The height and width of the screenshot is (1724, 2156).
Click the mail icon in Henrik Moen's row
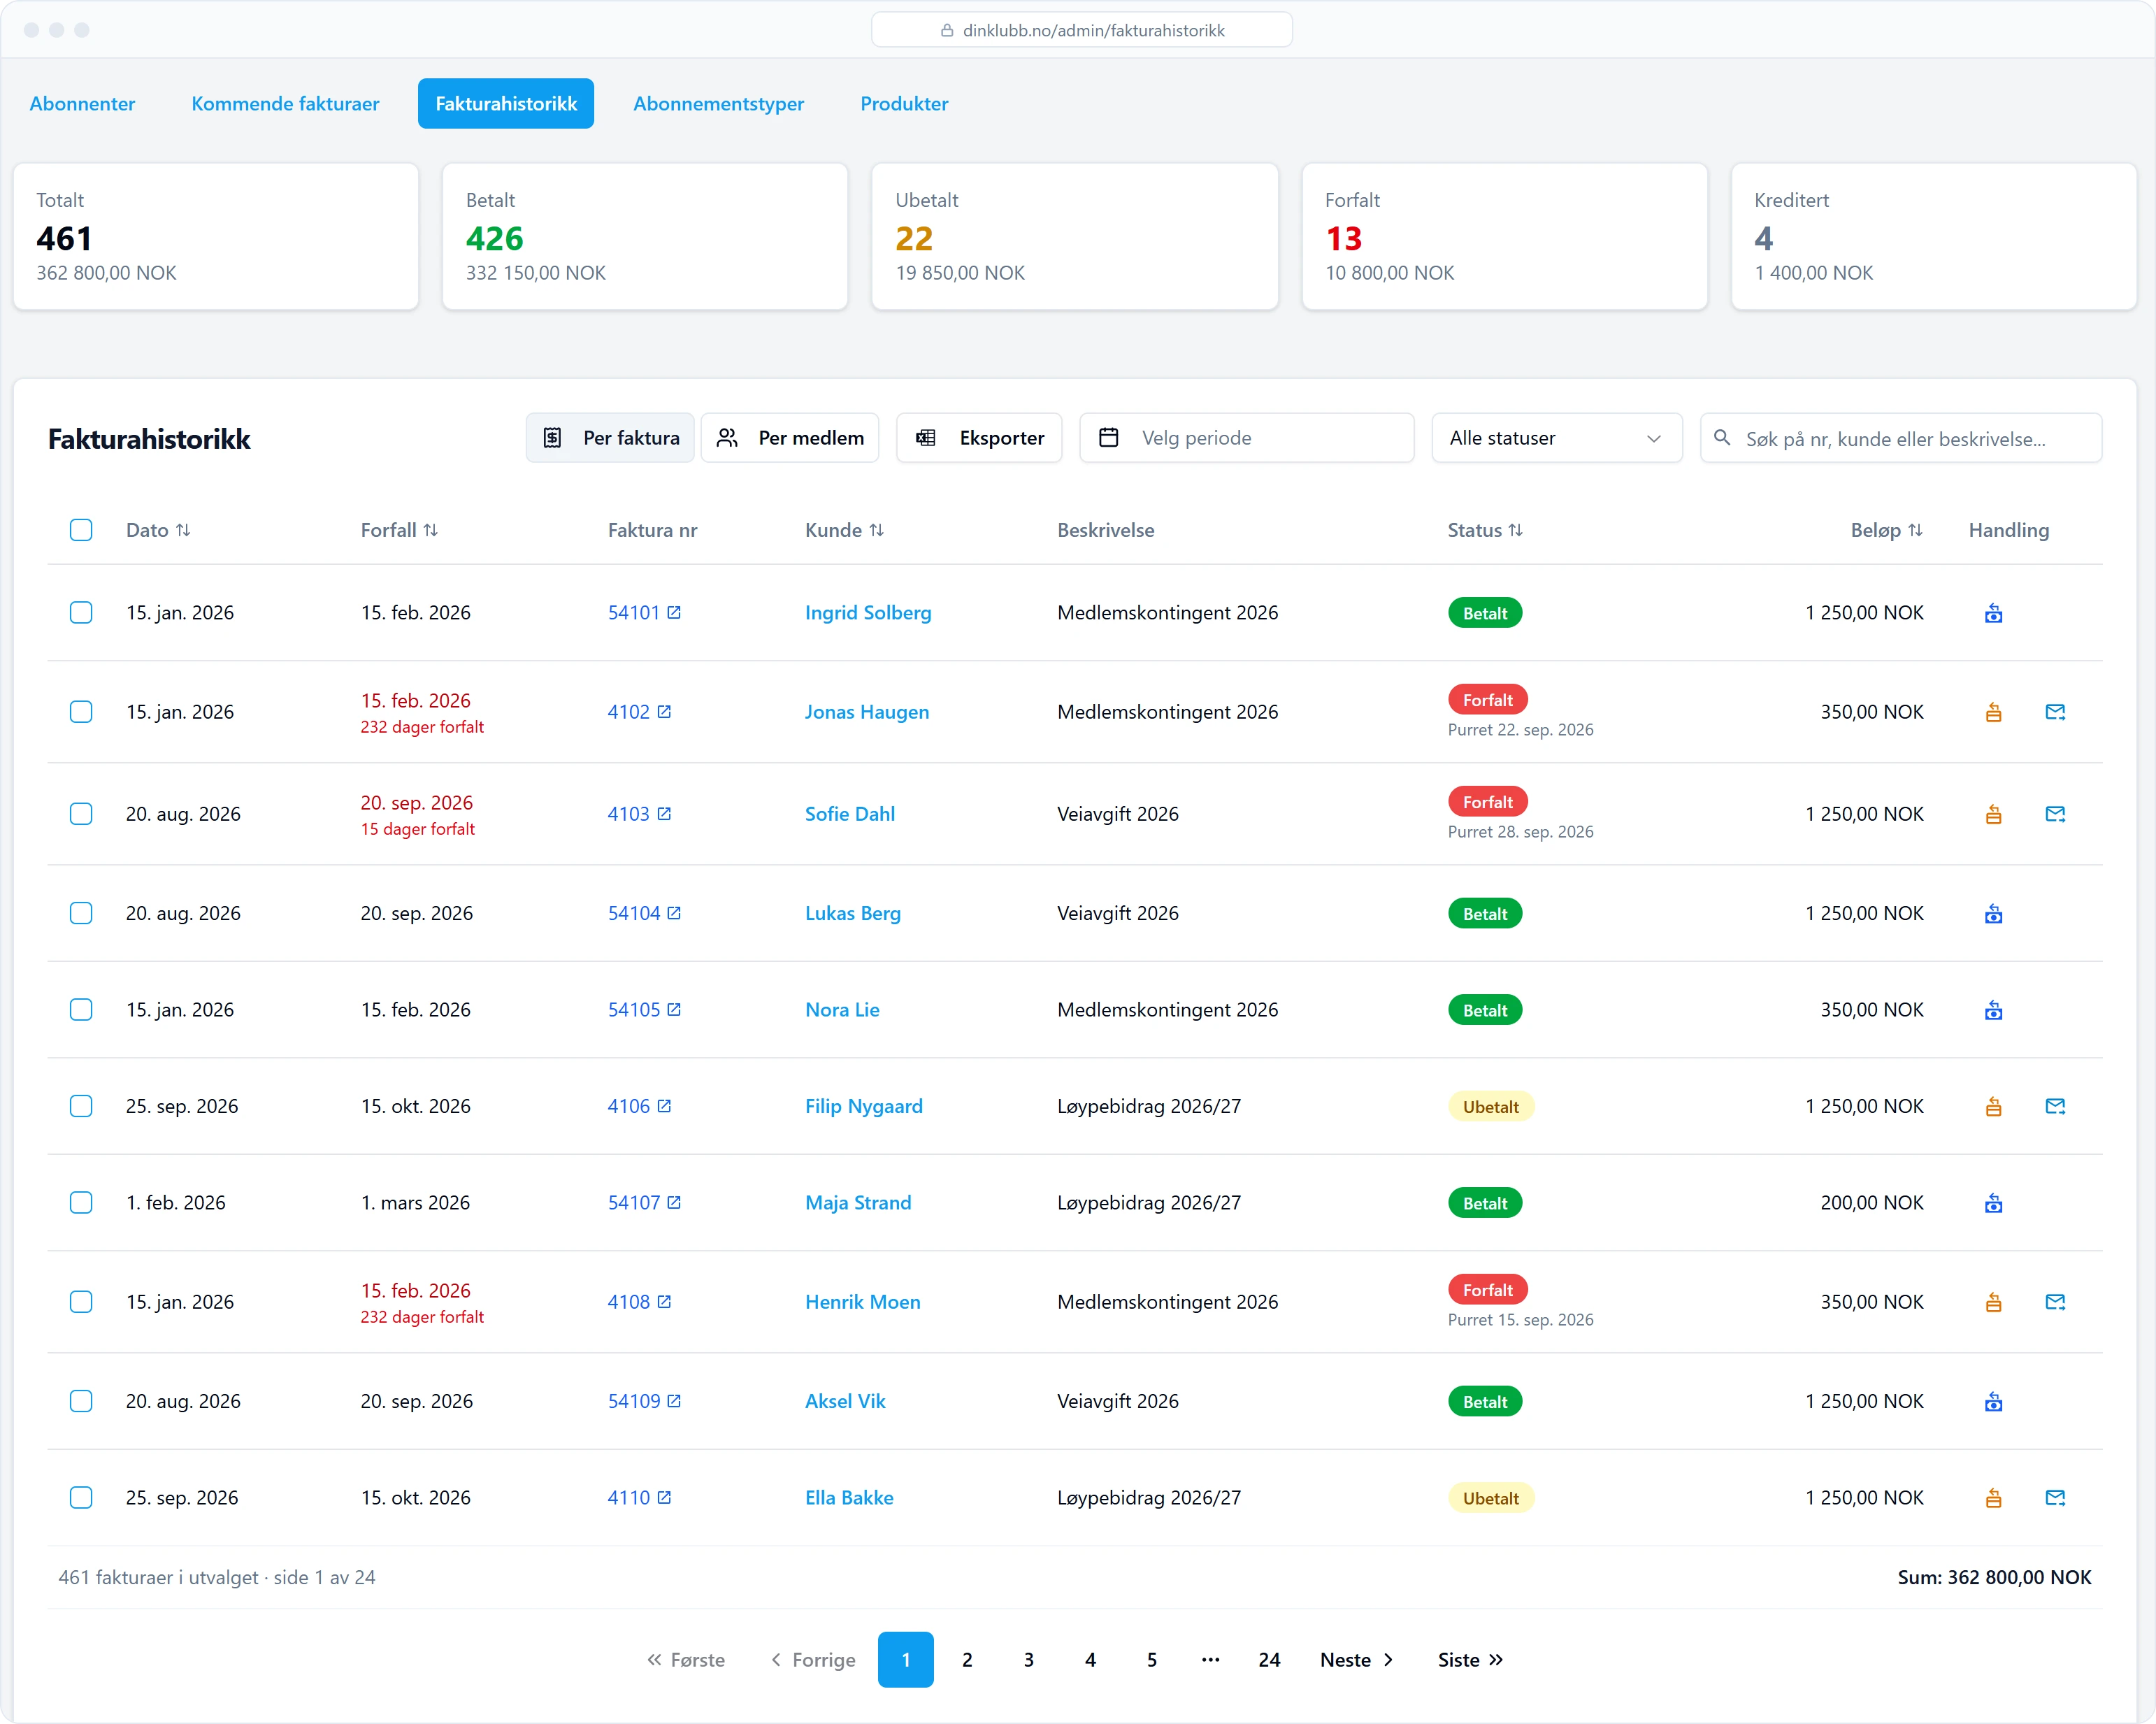click(2055, 1302)
